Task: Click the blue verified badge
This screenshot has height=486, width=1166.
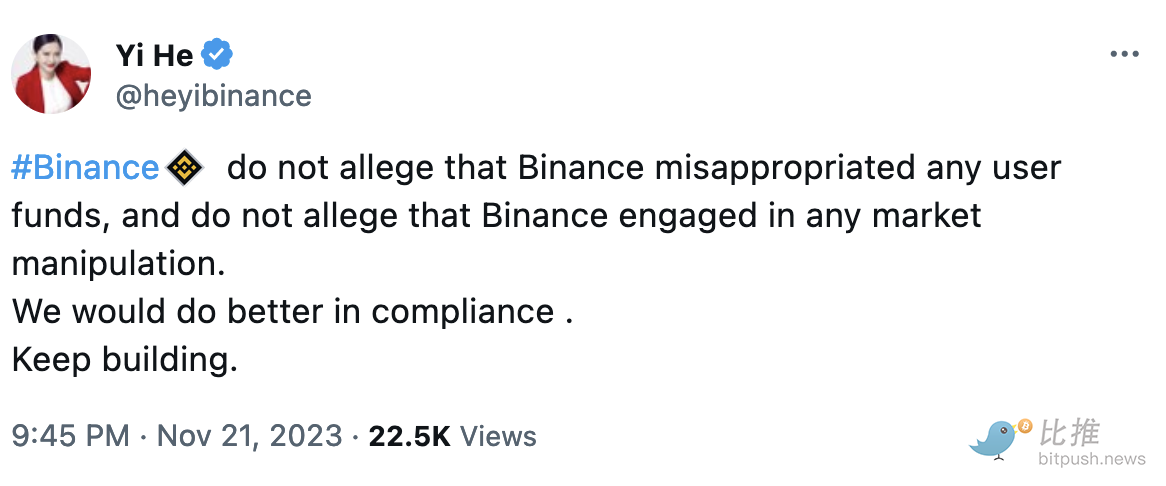Action: (218, 54)
